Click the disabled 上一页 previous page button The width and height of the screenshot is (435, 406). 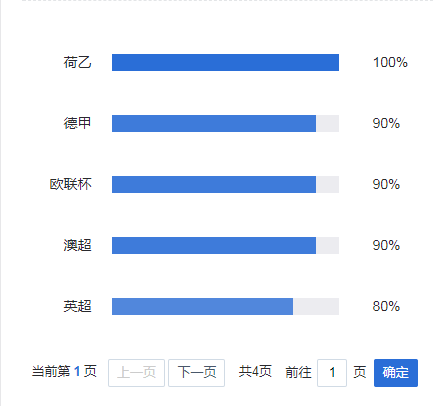click(136, 373)
